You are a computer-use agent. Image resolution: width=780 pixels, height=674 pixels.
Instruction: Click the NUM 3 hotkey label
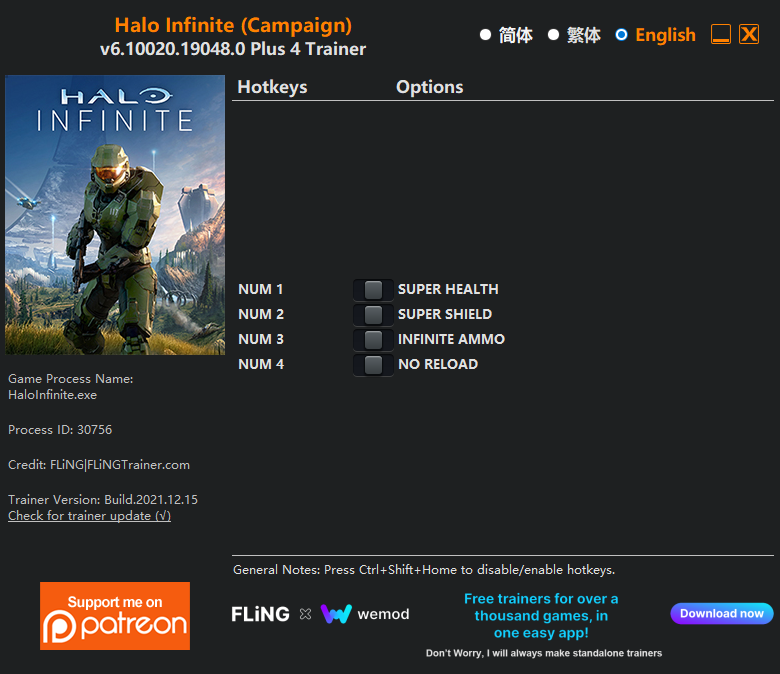261,339
